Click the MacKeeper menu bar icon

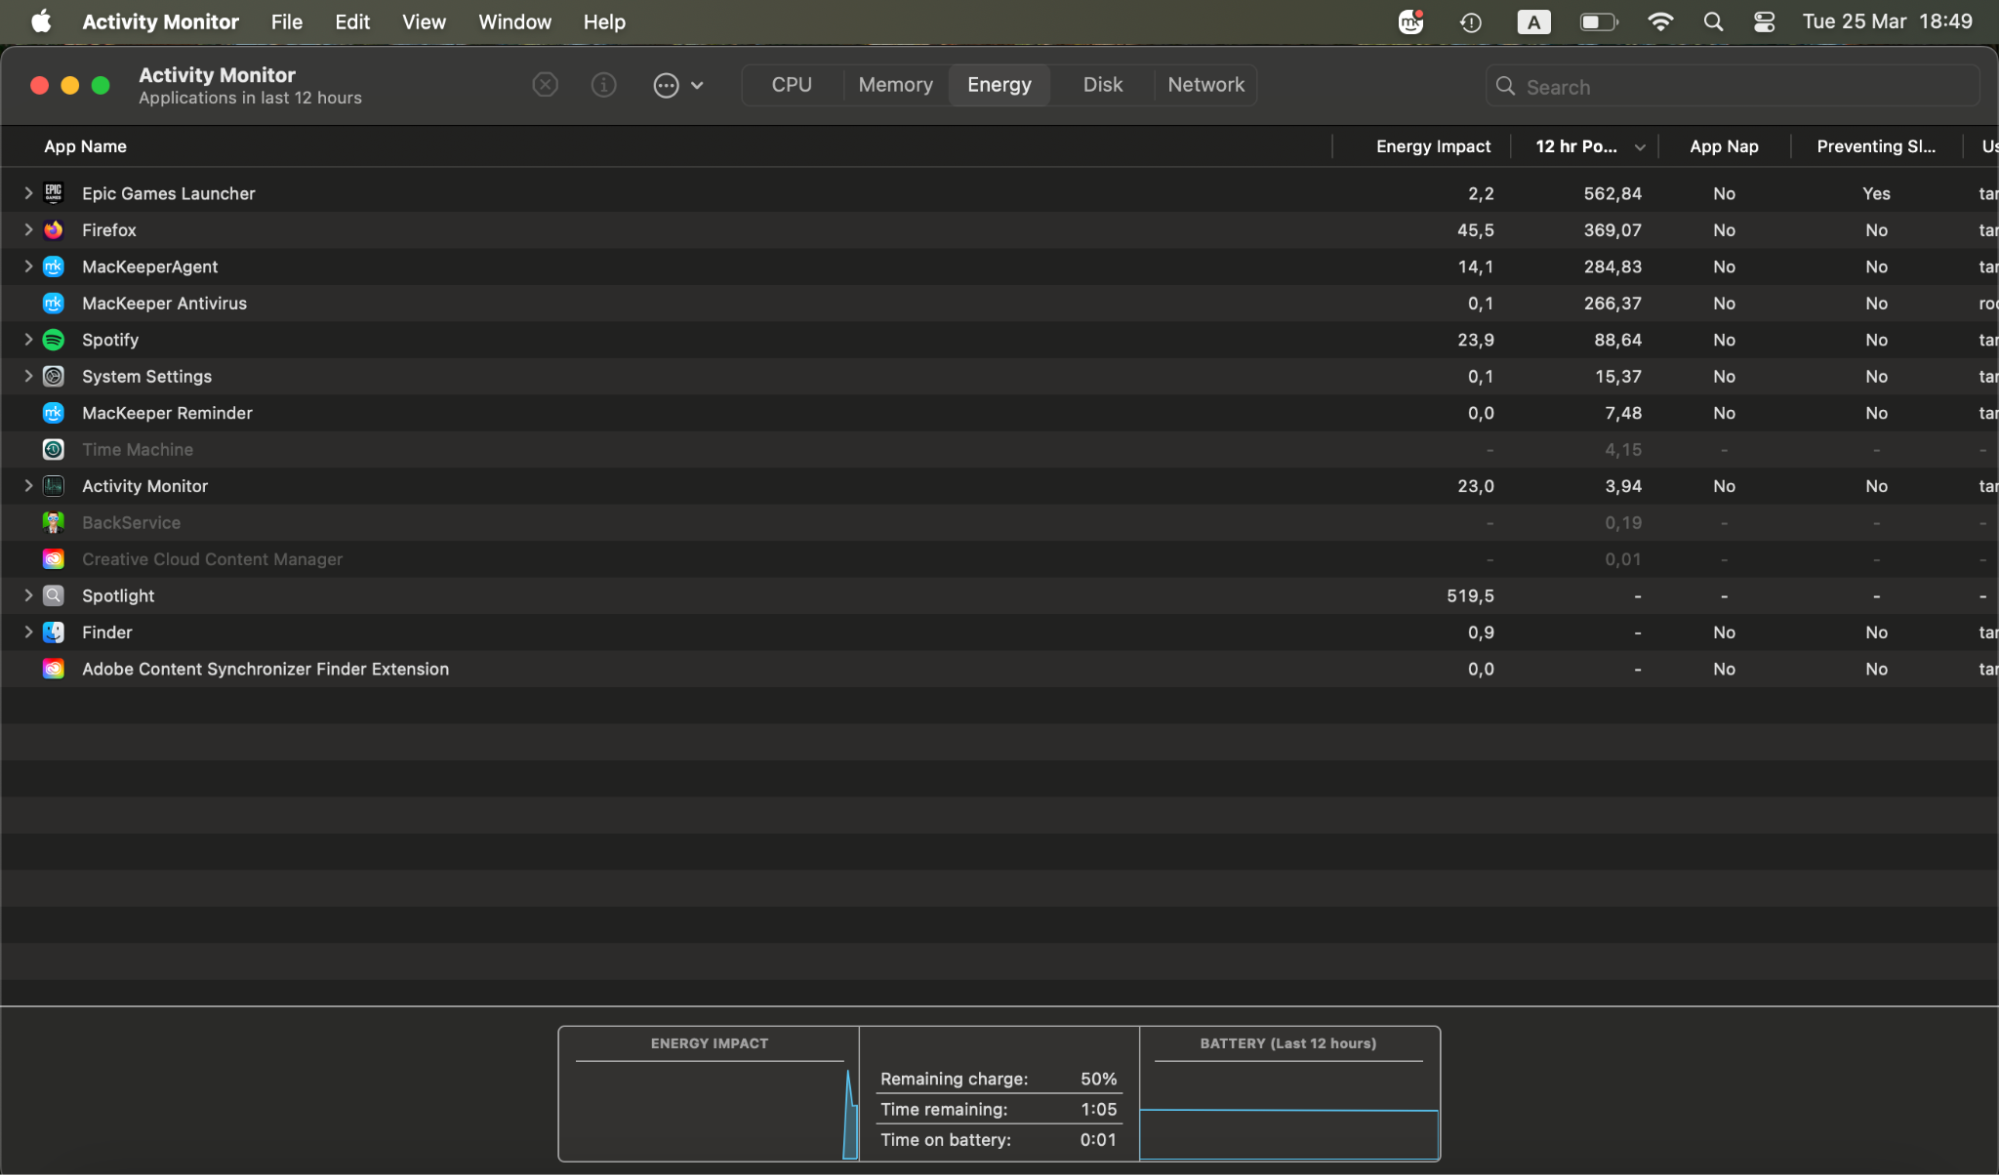(1410, 22)
